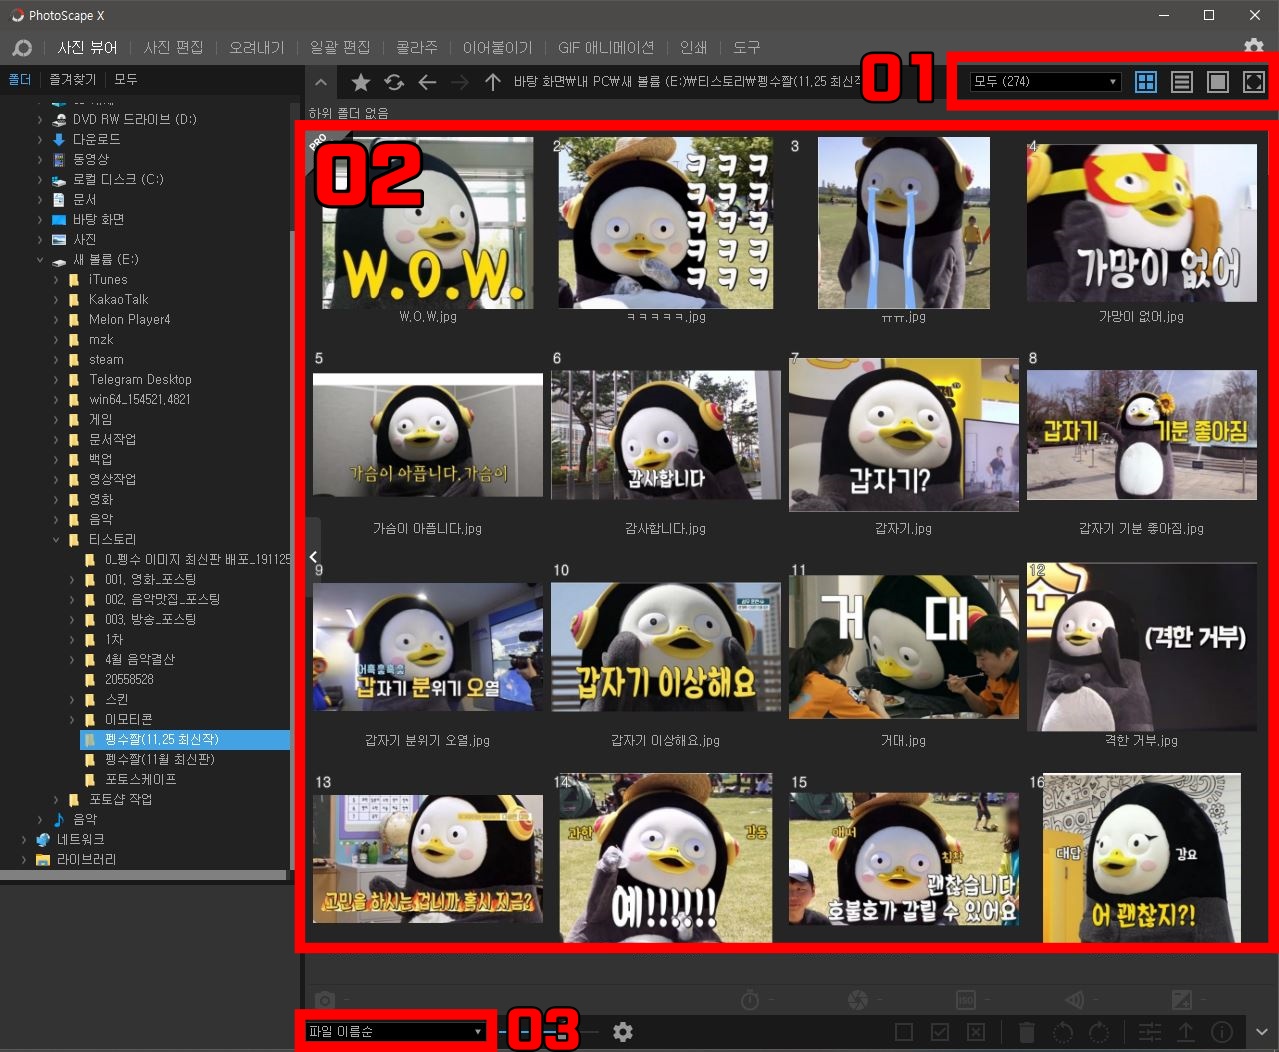Open the 파일 이름순 sort dropdown
Viewport: 1279px width, 1052px height.
coord(396,1032)
